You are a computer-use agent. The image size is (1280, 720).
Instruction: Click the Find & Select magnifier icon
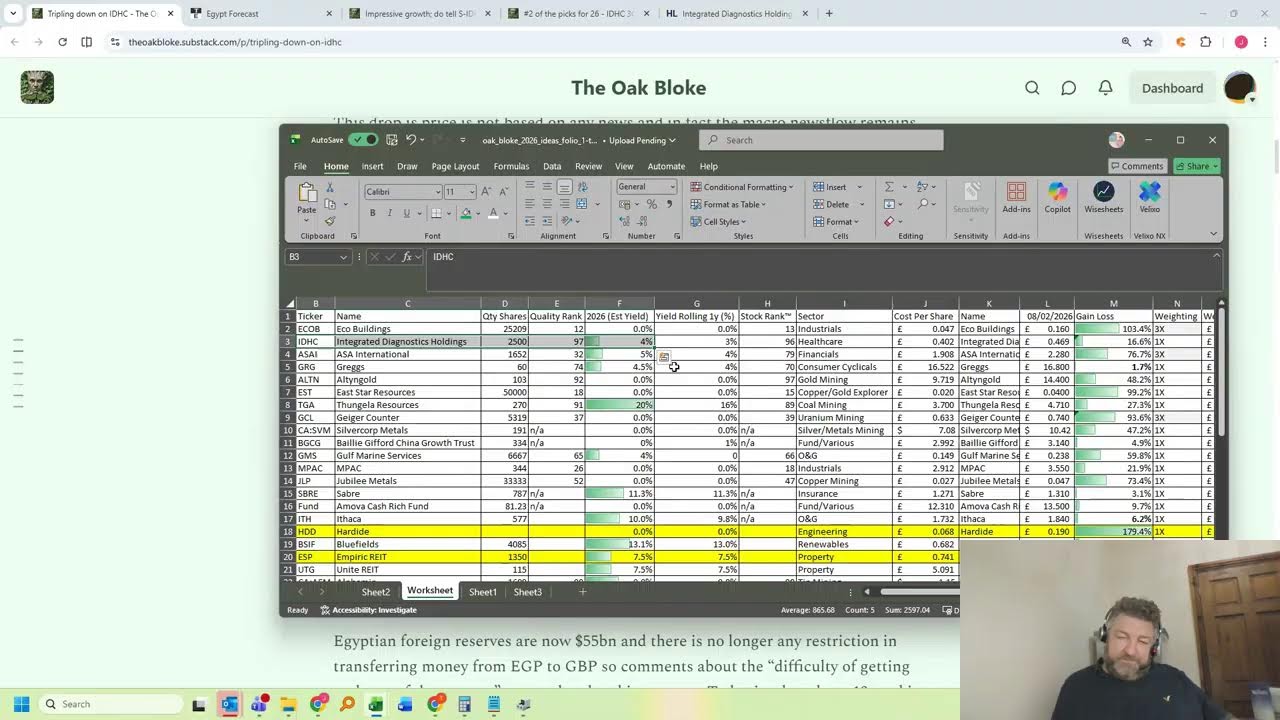[x=924, y=204]
